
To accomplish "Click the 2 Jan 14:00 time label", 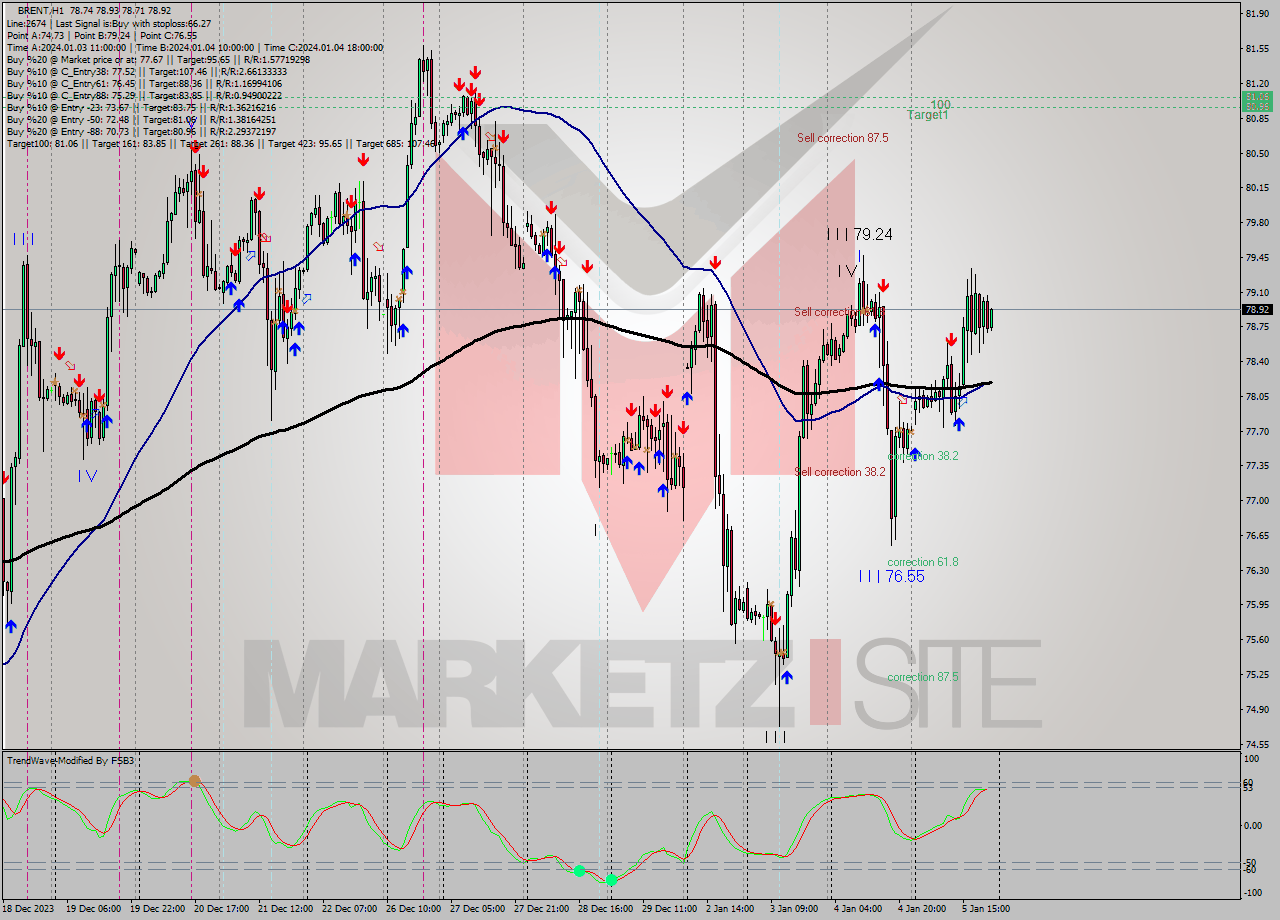I will click(730, 909).
